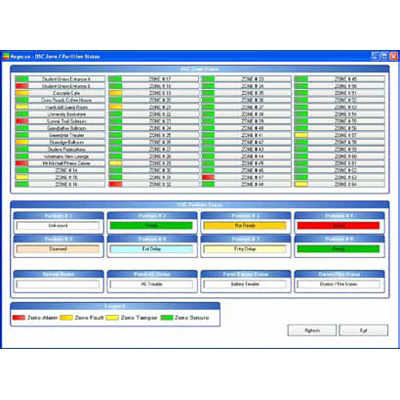Maximize the Zone / Partition Status window
400x400 pixels.
click(x=384, y=56)
